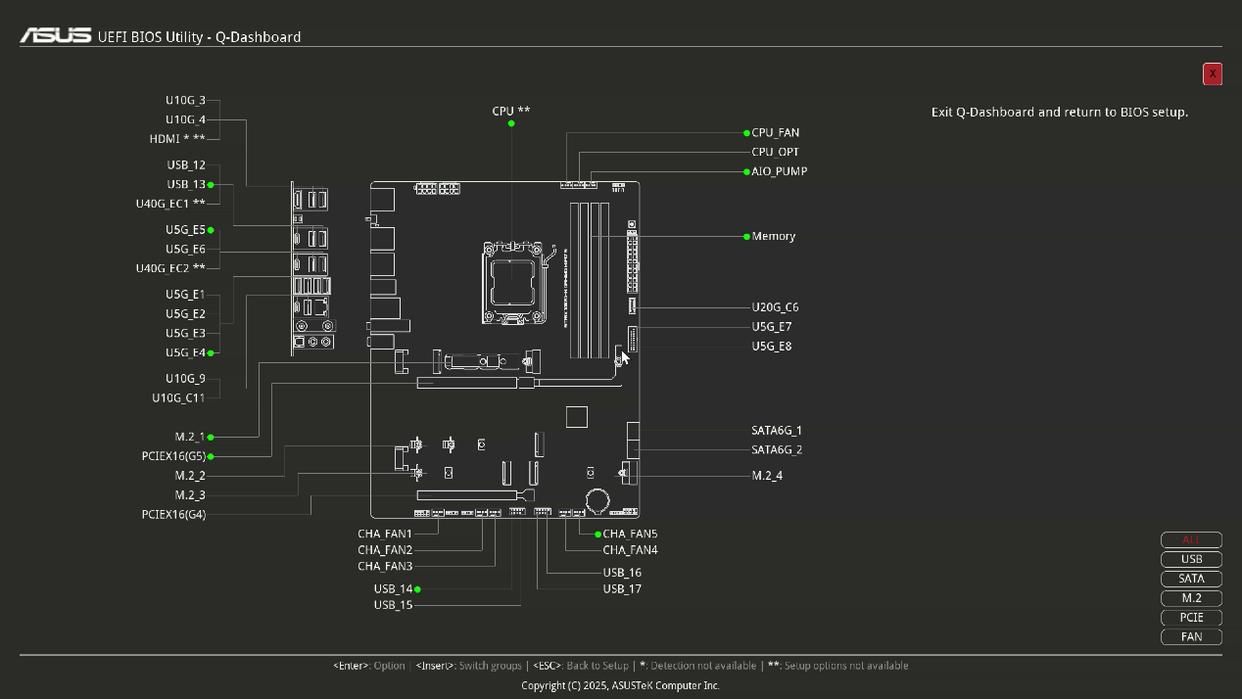
Task: Select the M.2 group filter button
Action: pos(1191,598)
